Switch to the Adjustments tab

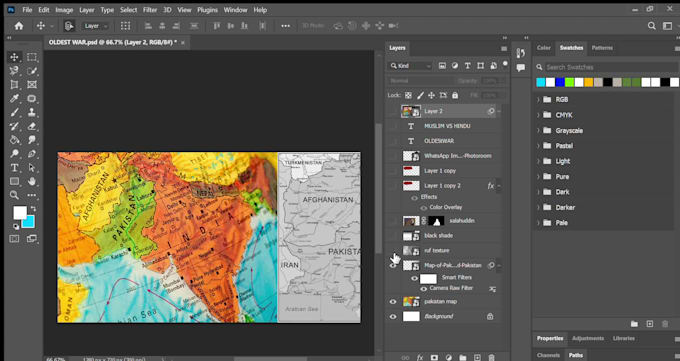click(x=588, y=338)
